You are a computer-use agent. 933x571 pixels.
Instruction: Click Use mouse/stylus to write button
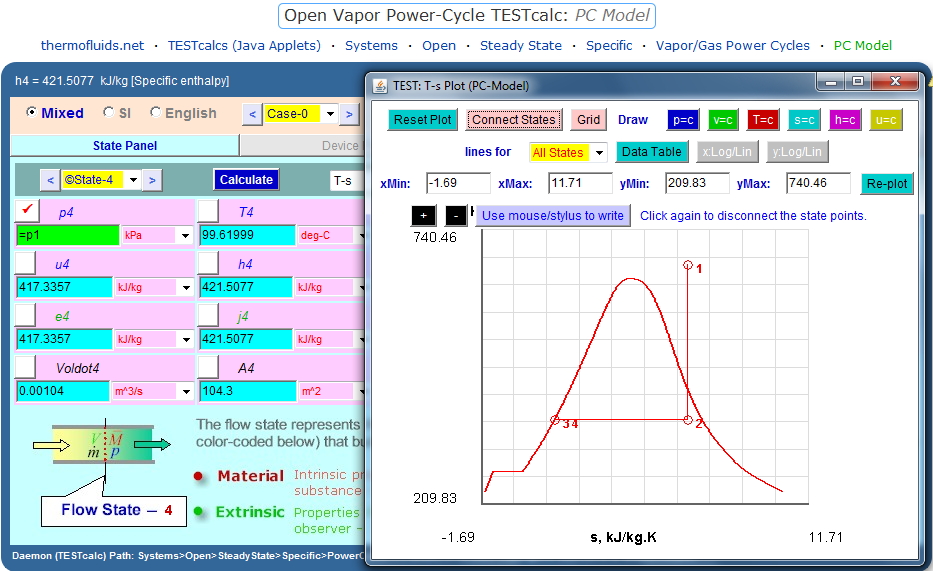[553, 215]
